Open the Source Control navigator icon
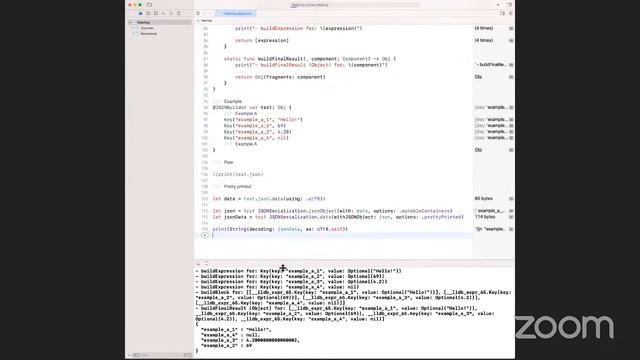This screenshot has width=640, height=360. pyautogui.click(x=148, y=13)
